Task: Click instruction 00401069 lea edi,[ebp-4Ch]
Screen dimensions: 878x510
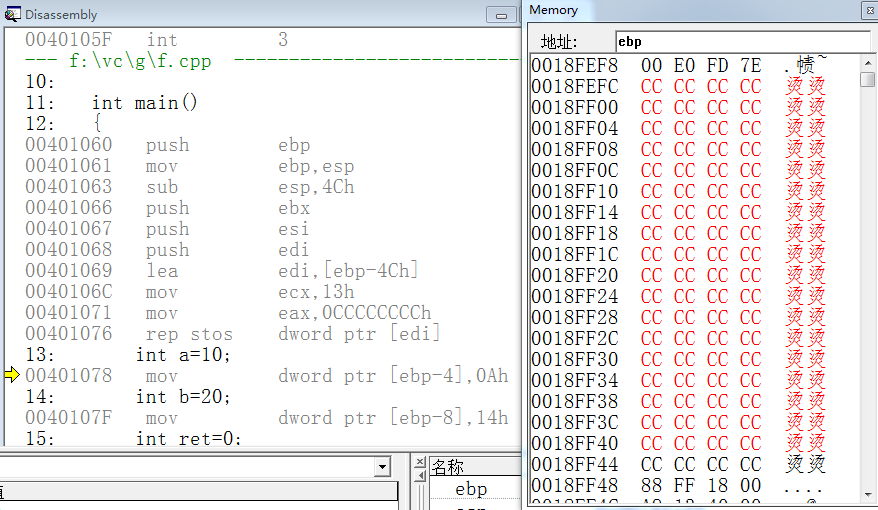Action: (222, 270)
